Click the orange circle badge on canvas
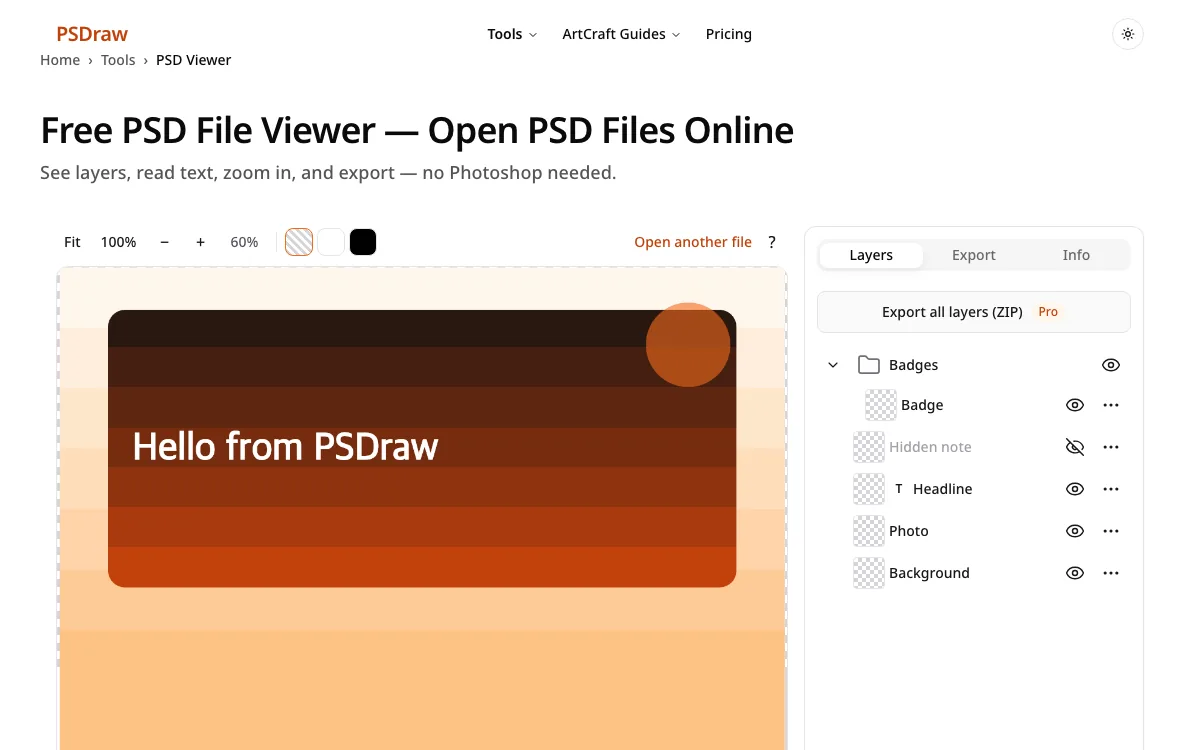 pos(688,345)
